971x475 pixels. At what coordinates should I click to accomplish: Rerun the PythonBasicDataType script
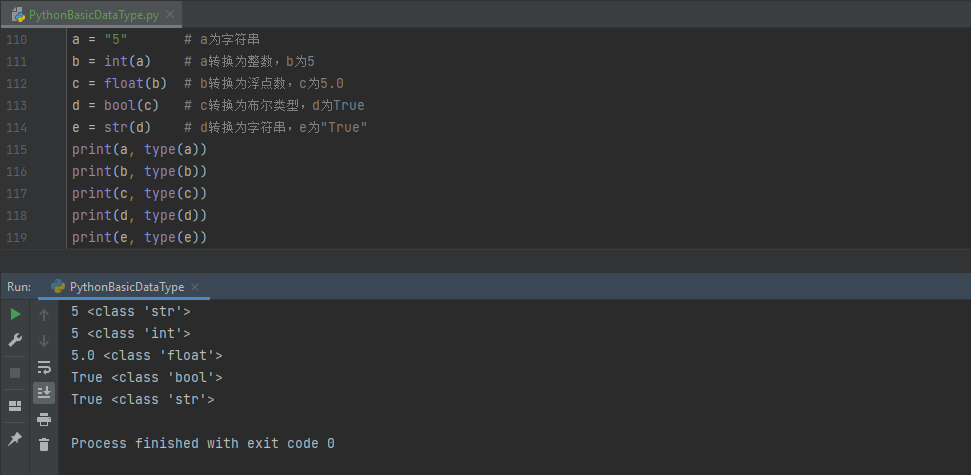[15, 314]
